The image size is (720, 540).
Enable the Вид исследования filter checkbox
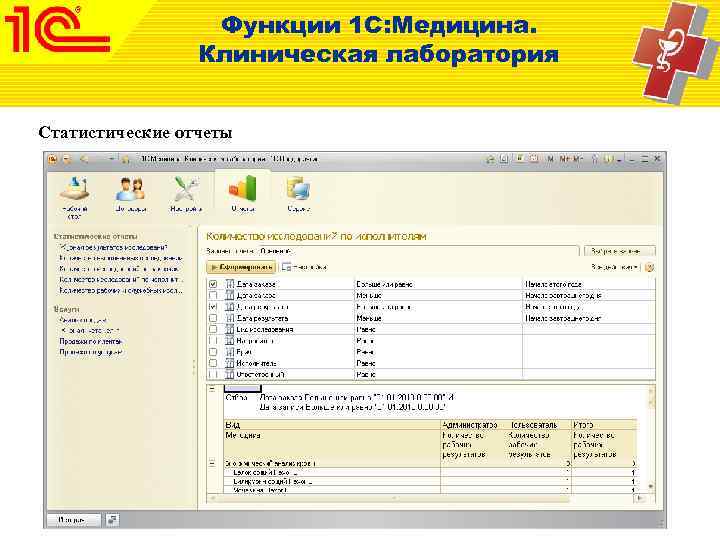point(213,329)
